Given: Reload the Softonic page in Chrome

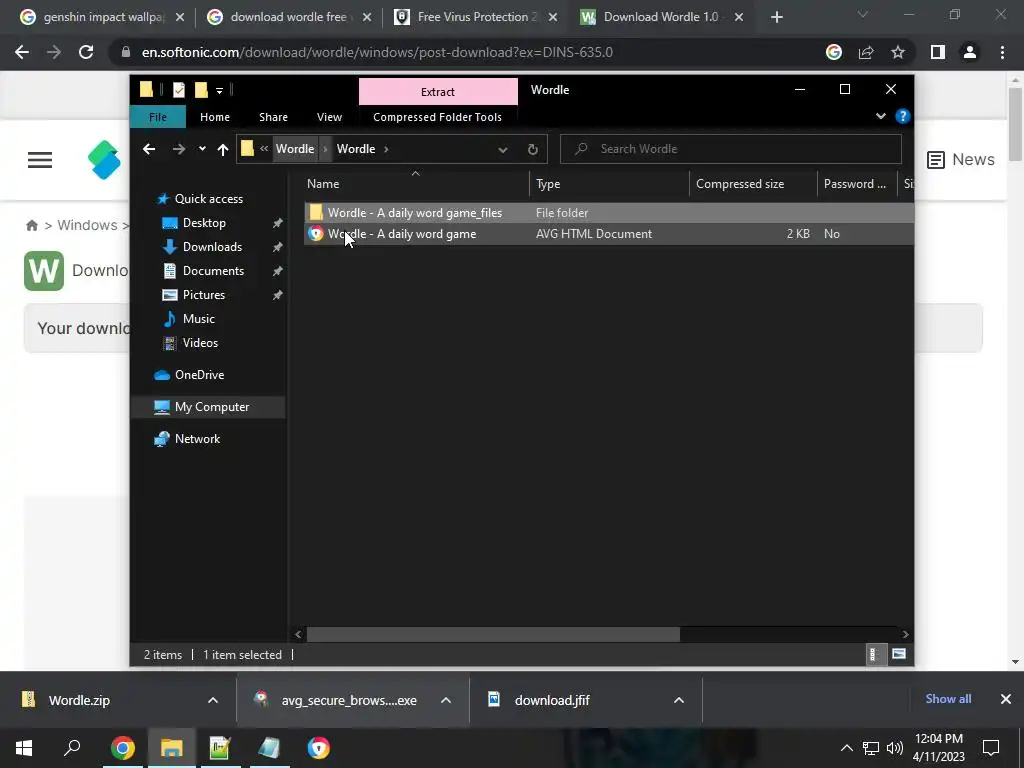Looking at the screenshot, I should tap(86, 52).
